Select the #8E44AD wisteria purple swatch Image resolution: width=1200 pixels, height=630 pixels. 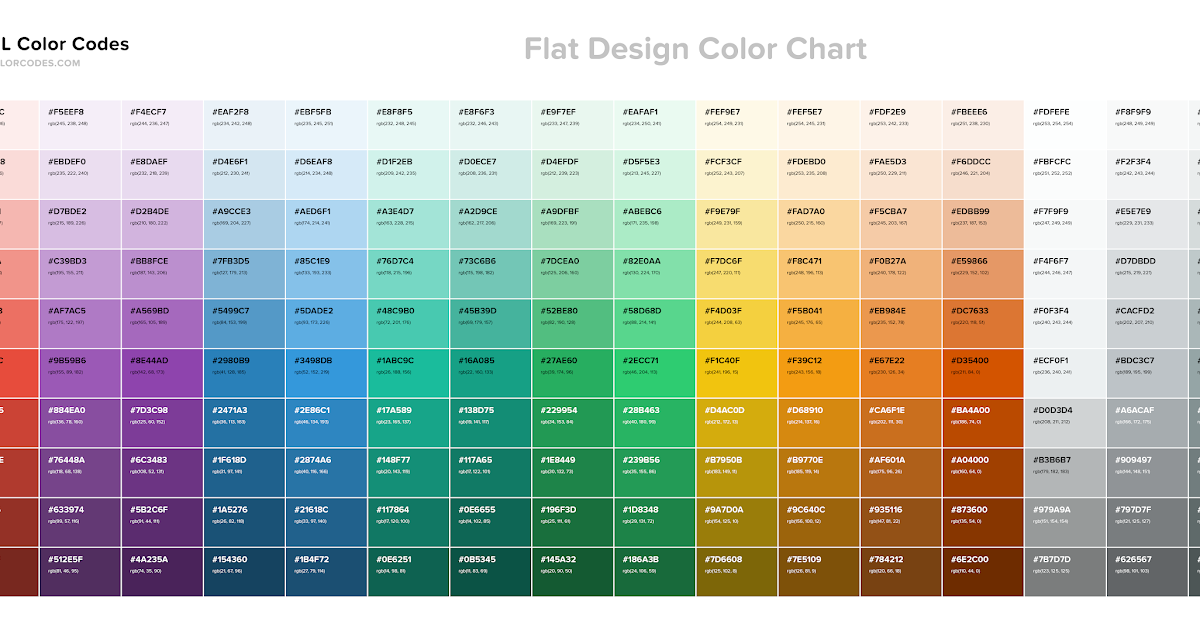pos(162,373)
